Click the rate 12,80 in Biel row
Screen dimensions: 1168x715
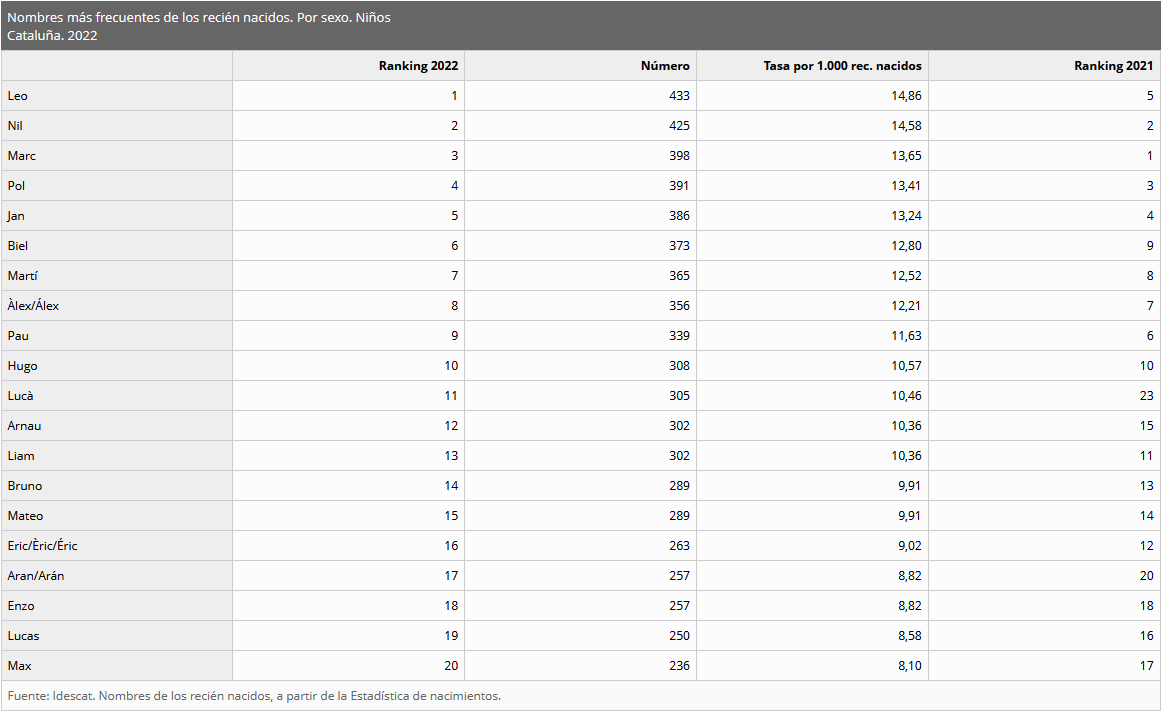907,246
